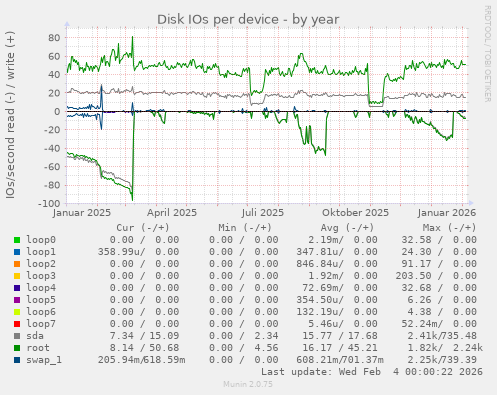The image size is (497, 395).
Task: Click the 'Cur (-/+)' column header
Action: point(143,228)
